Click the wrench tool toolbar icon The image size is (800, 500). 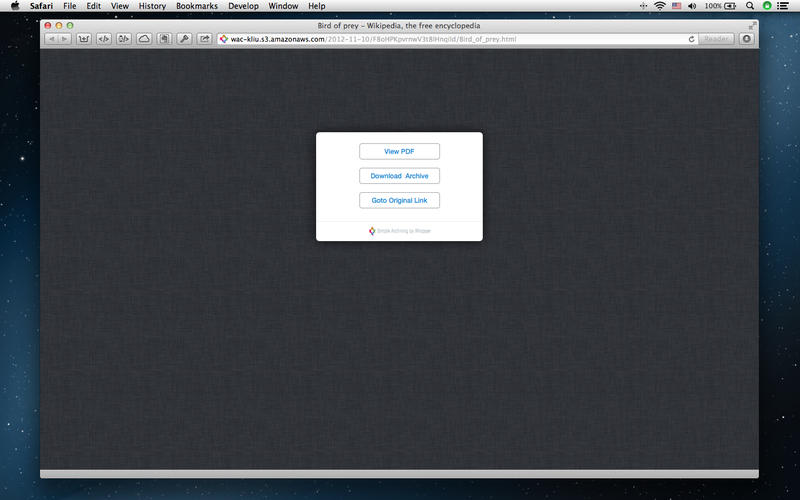[x=184, y=39]
